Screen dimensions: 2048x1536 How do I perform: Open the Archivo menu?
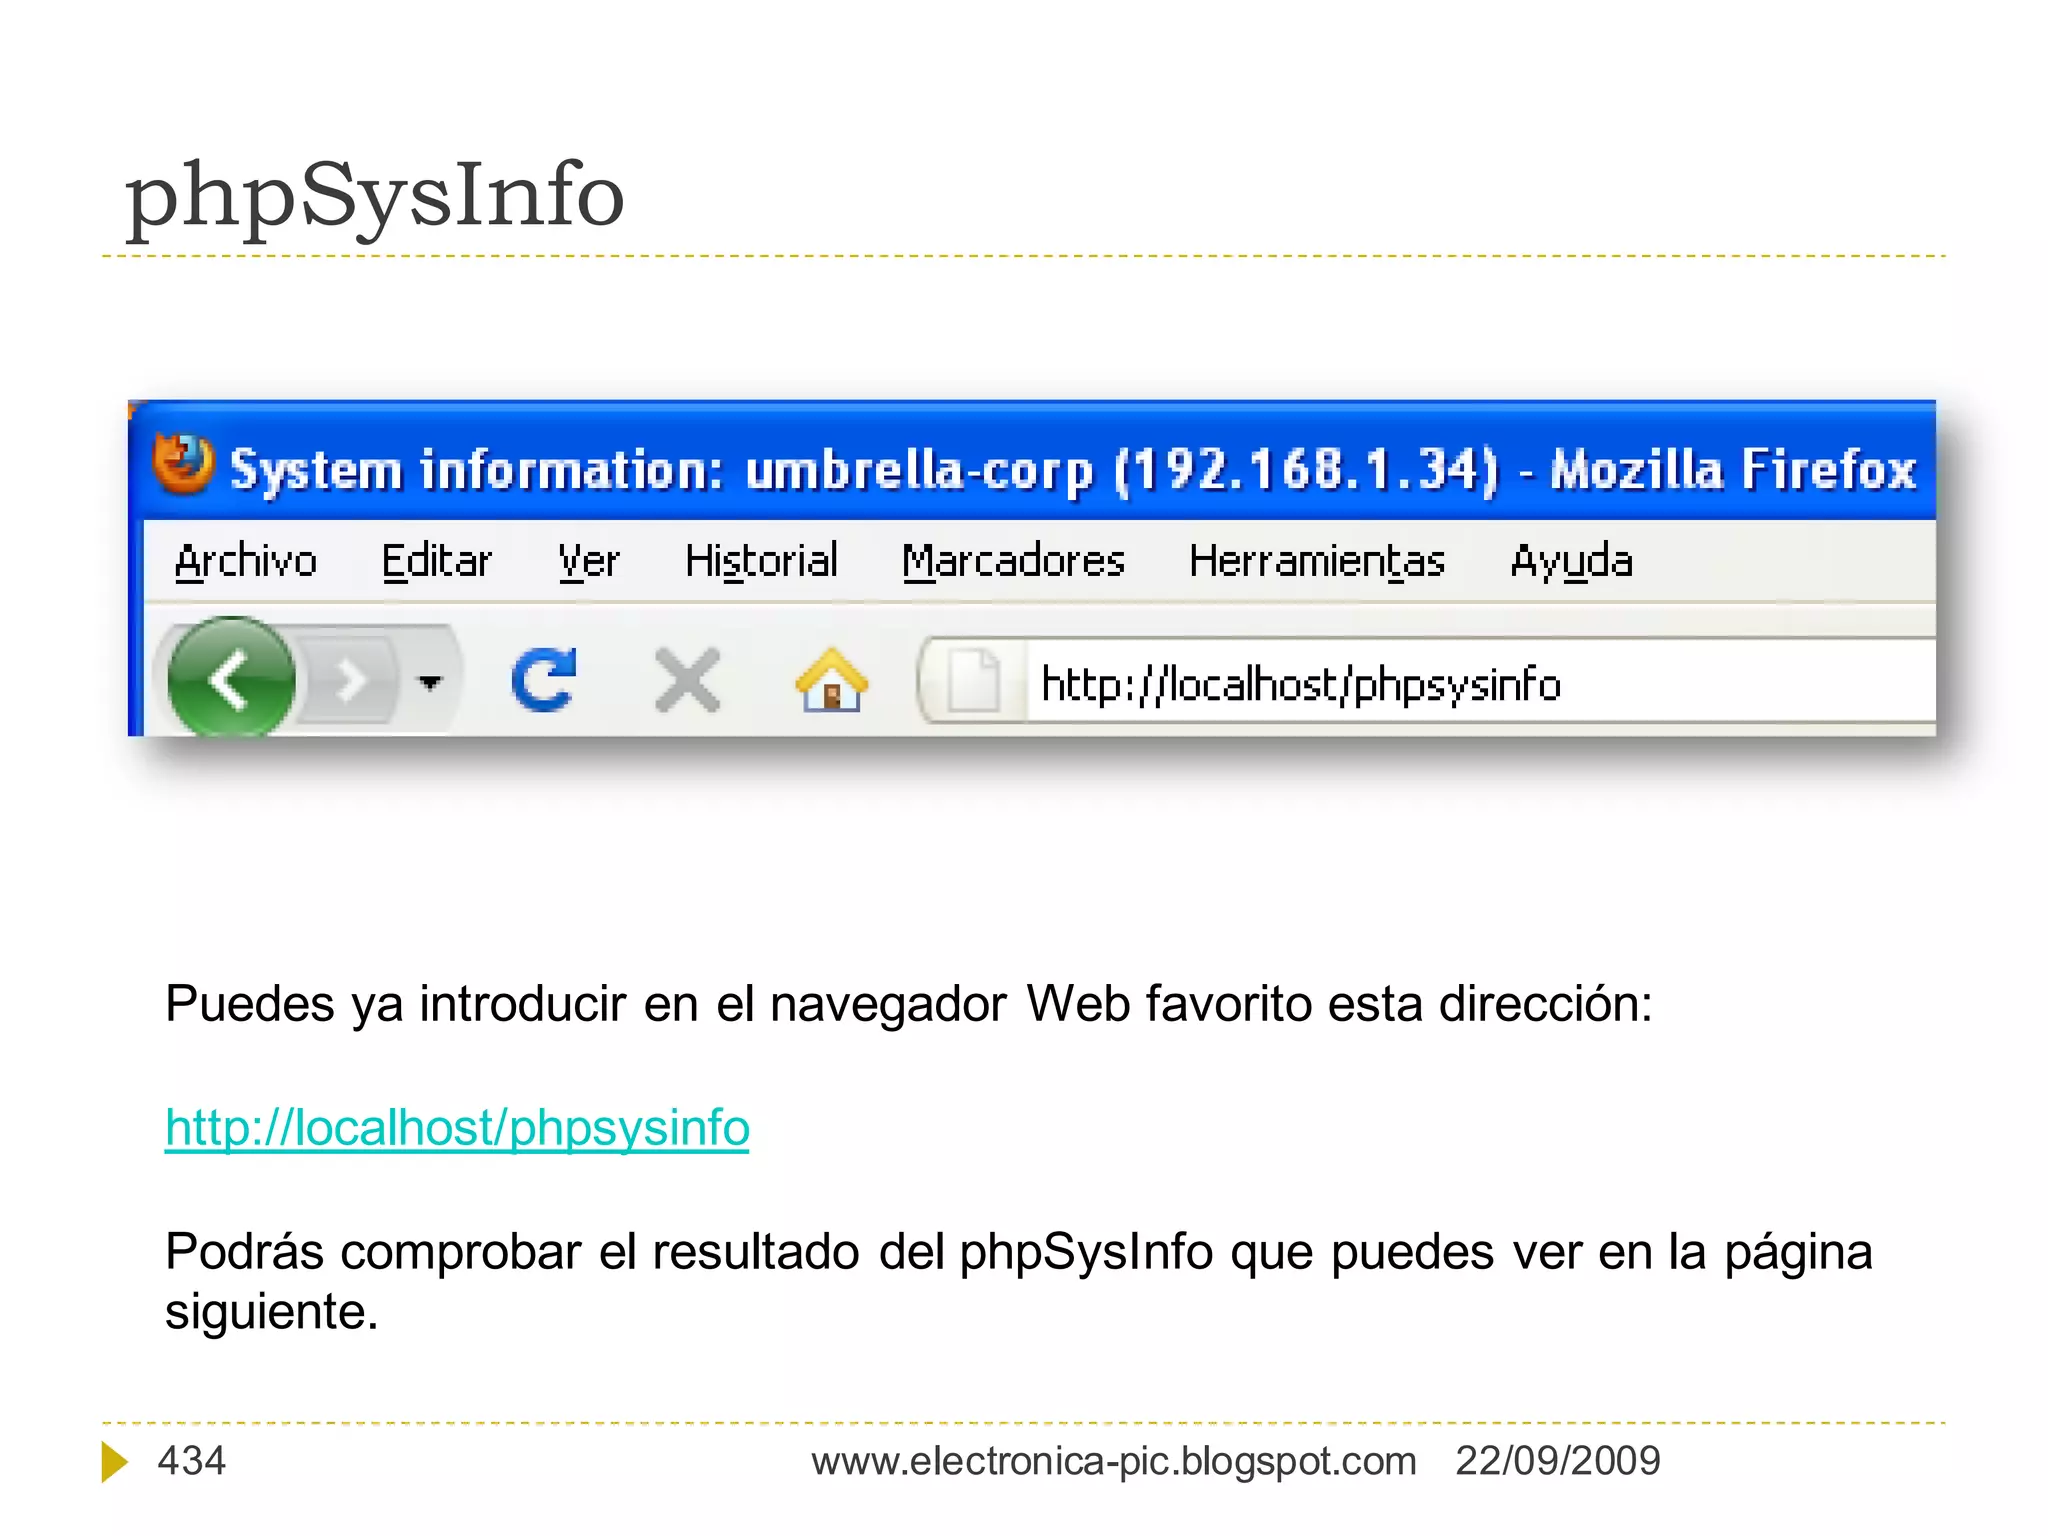tap(246, 561)
